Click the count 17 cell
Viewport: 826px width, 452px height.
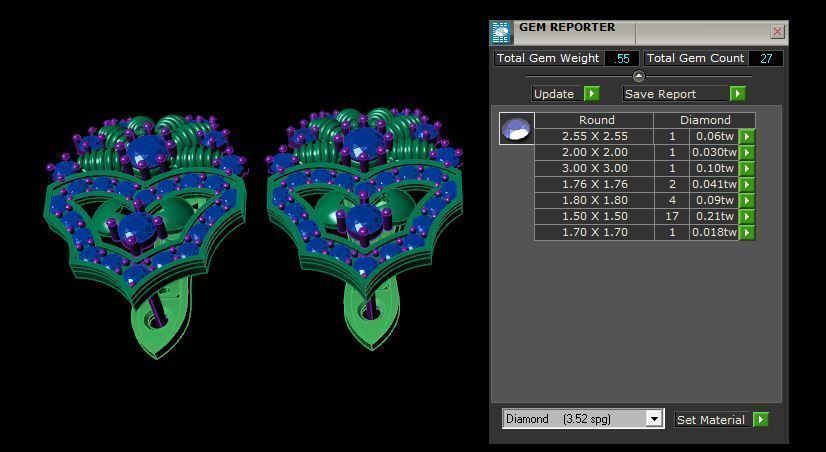pos(672,217)
